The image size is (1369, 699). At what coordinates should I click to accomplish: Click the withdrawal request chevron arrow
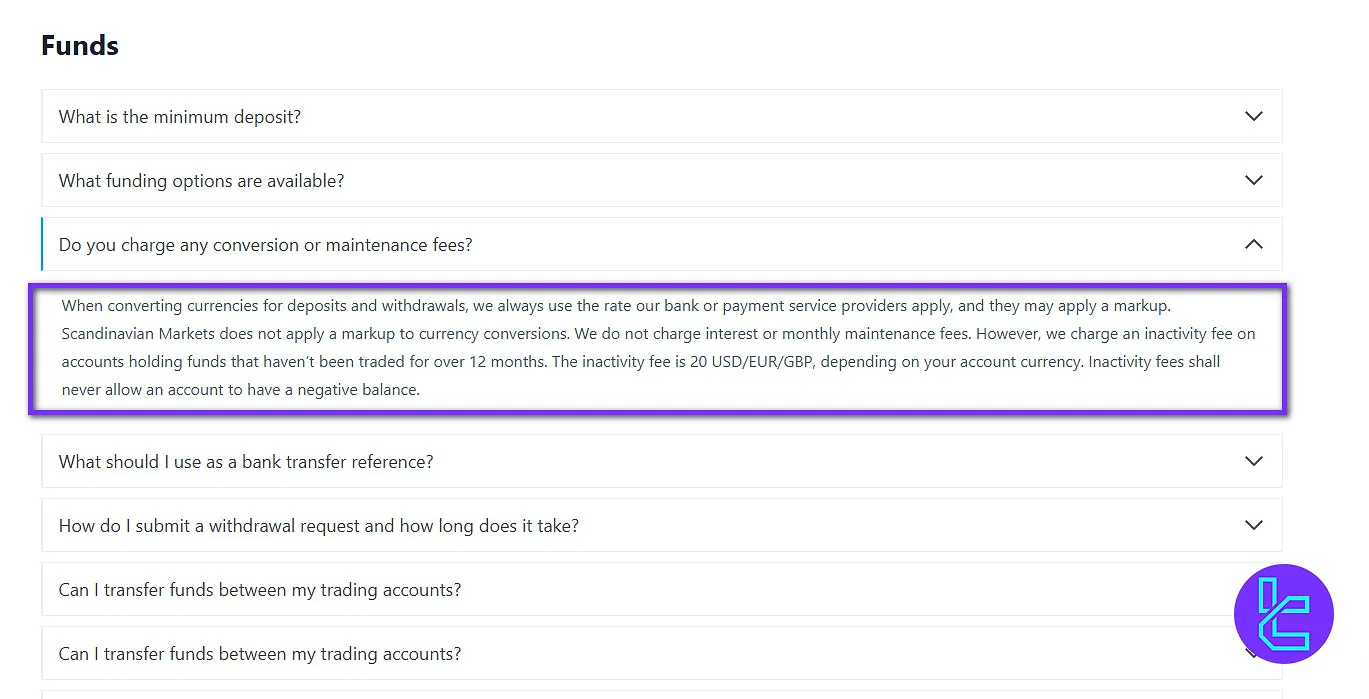[x=1253, y=525]
